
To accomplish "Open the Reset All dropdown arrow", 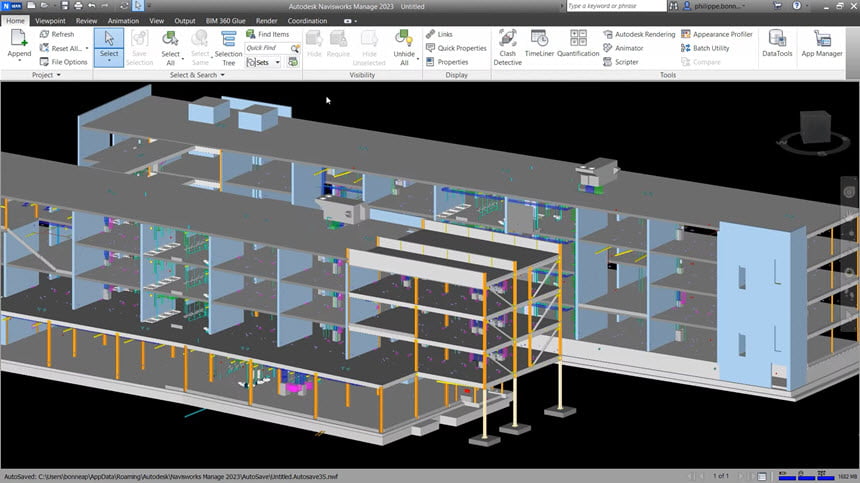I will pyautogui.click(x=87, y=48).
